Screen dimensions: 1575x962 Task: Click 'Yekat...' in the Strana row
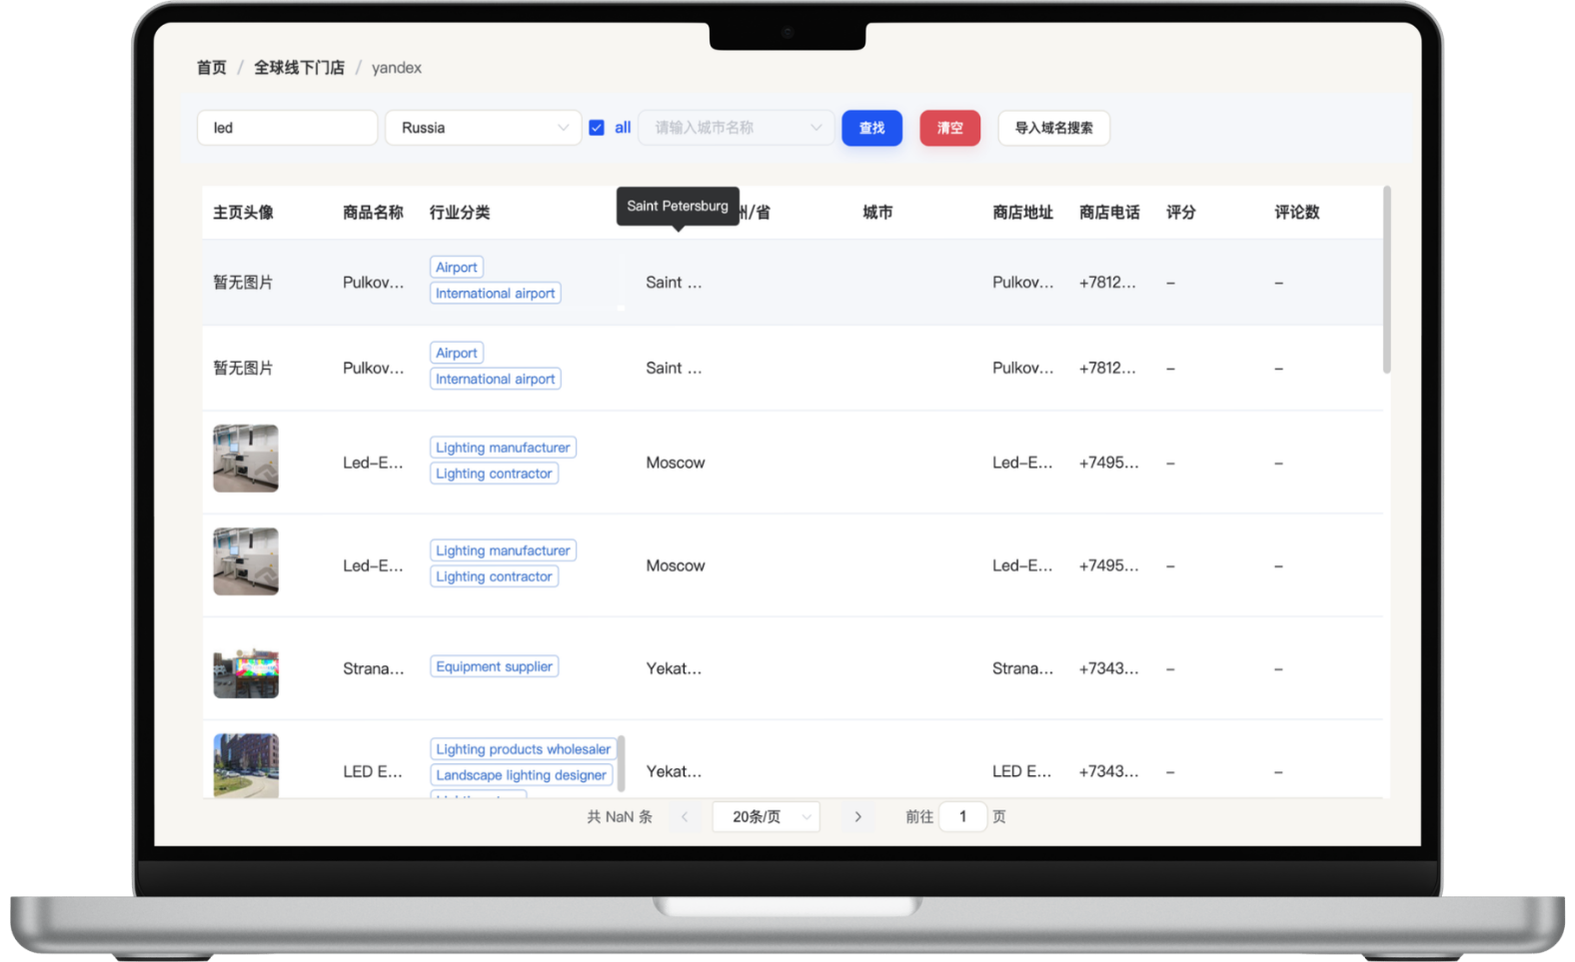(674, 669)
